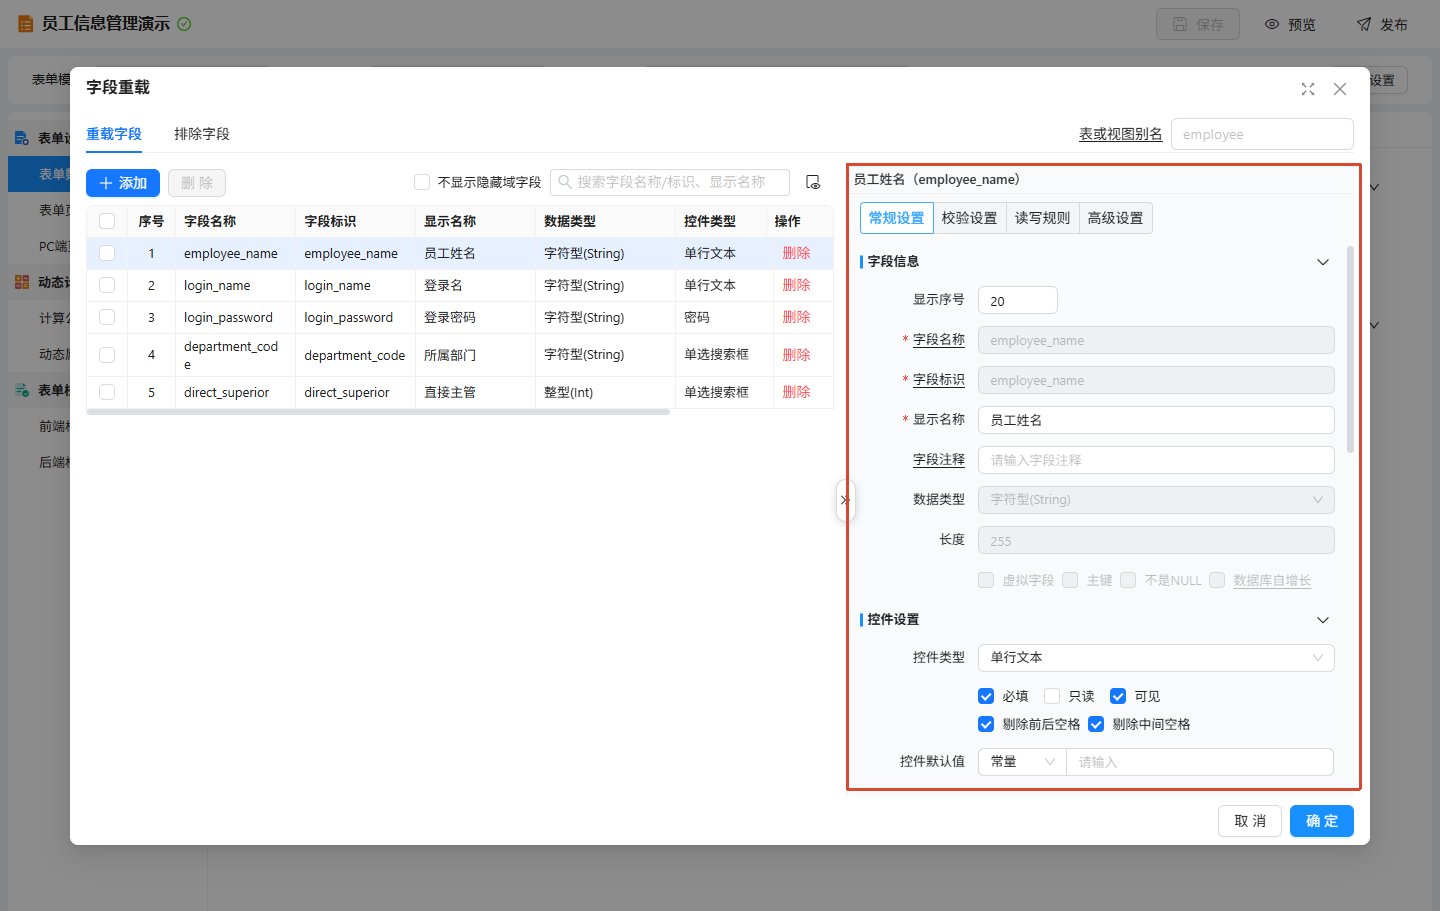Viewport: 1440px width, 911px height.
Task: Check the row checkbox for login_password
Action: click(107, 317)
